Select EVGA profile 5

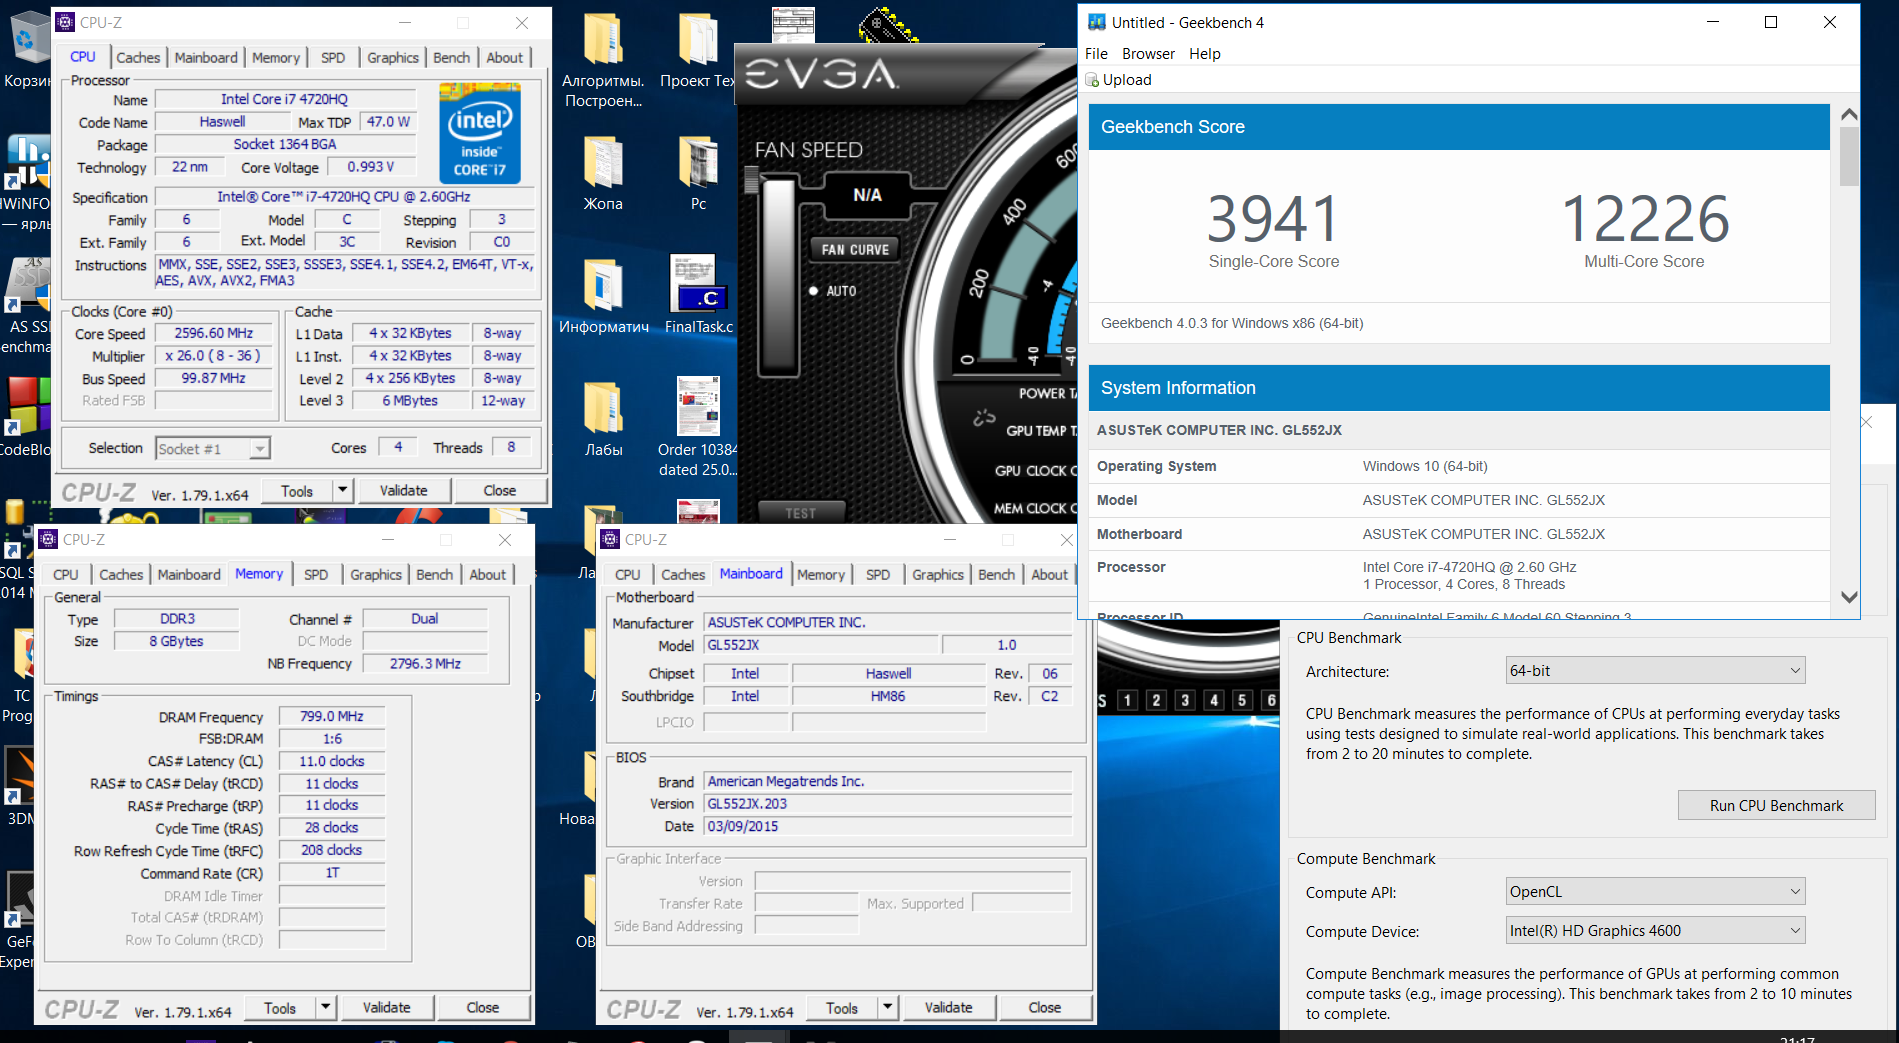coord(1242,700)
